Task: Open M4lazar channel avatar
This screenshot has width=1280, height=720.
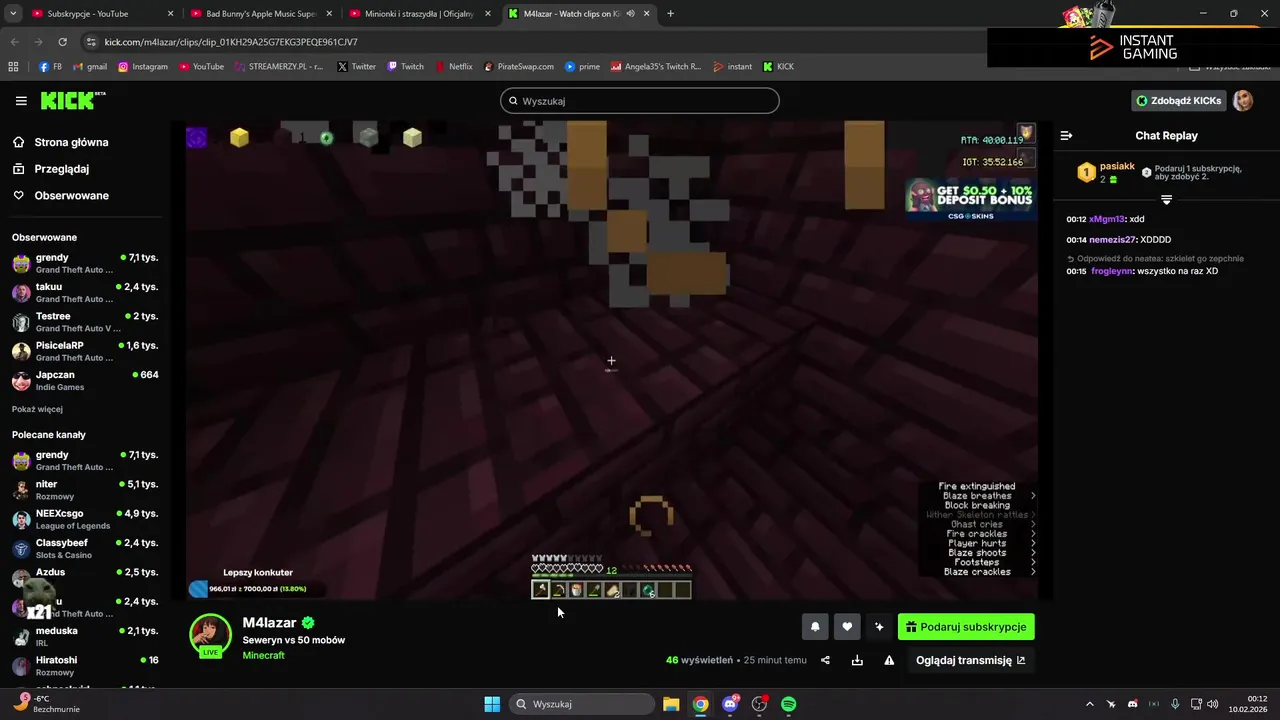Action: [x=211, y=634]
